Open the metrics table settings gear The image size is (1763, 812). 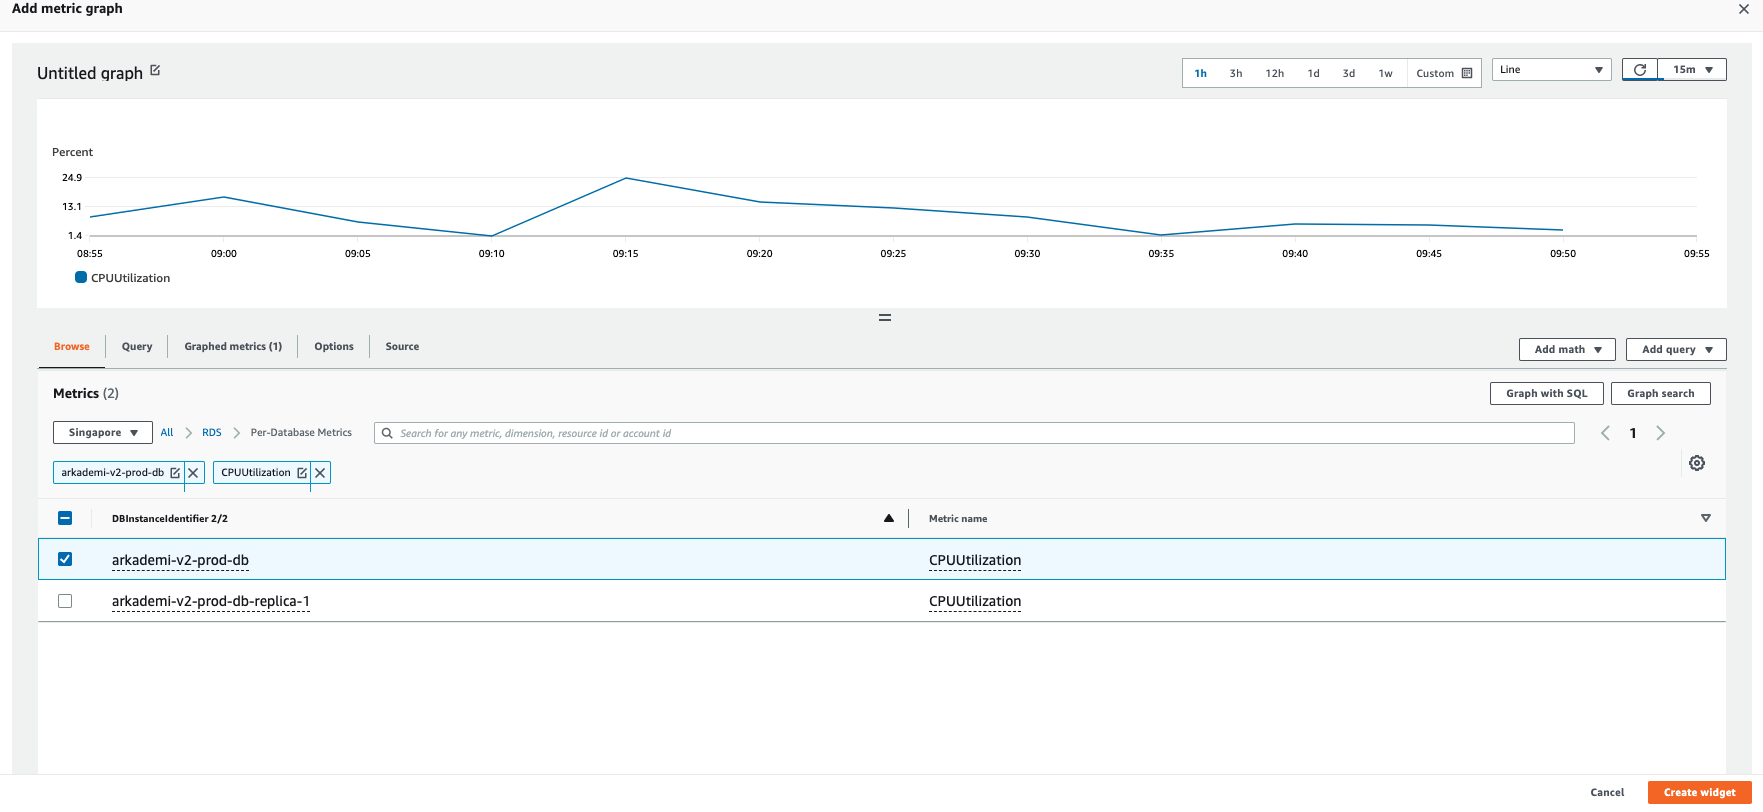[x=1697, y=463]
